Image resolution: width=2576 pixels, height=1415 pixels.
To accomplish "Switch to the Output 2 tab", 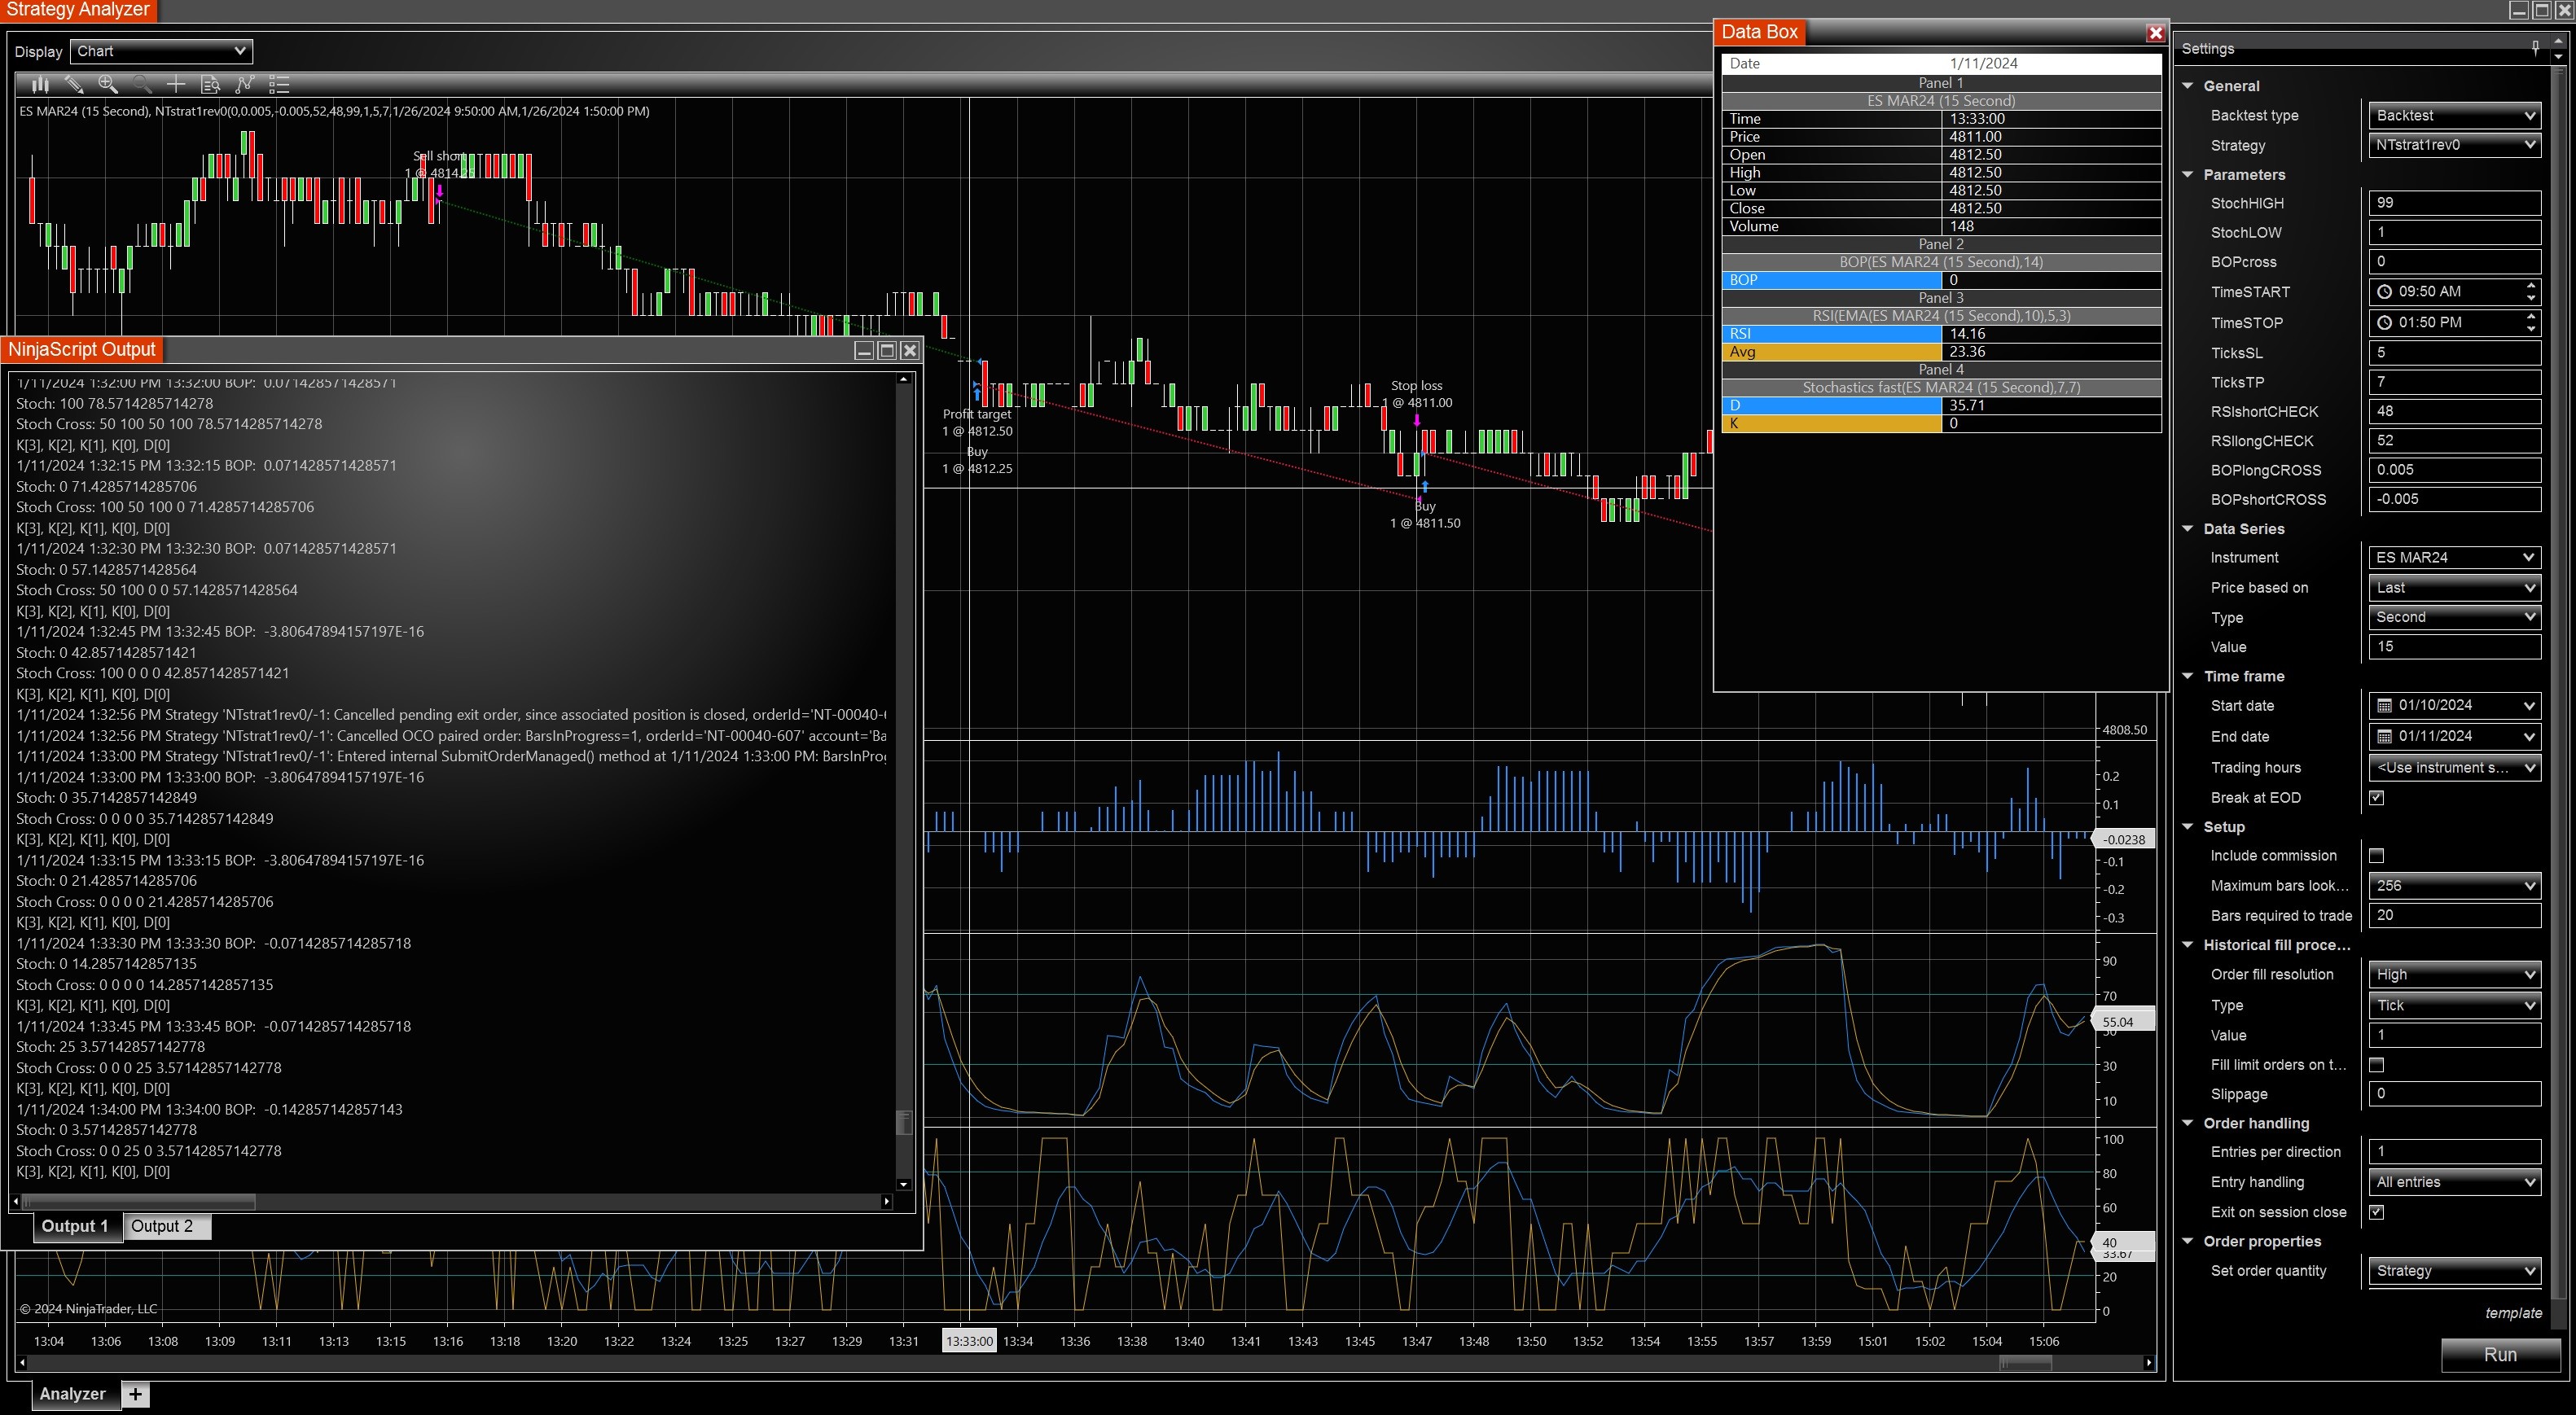I will [x=162, y=1226].
